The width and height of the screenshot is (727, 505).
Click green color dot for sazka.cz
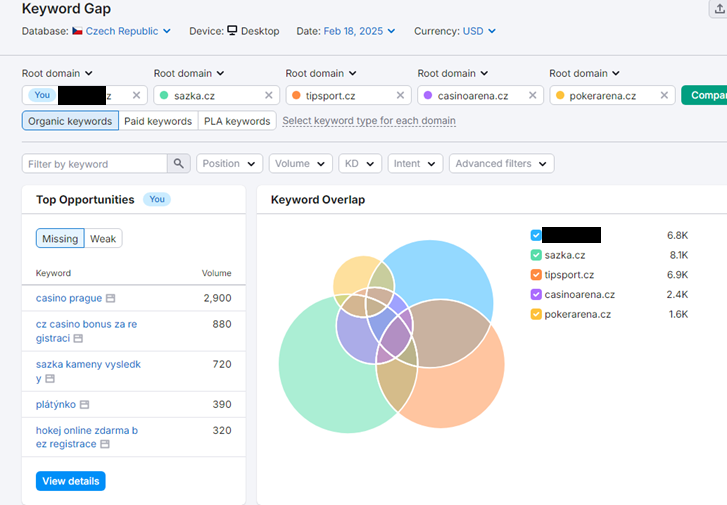pos(164,95)
